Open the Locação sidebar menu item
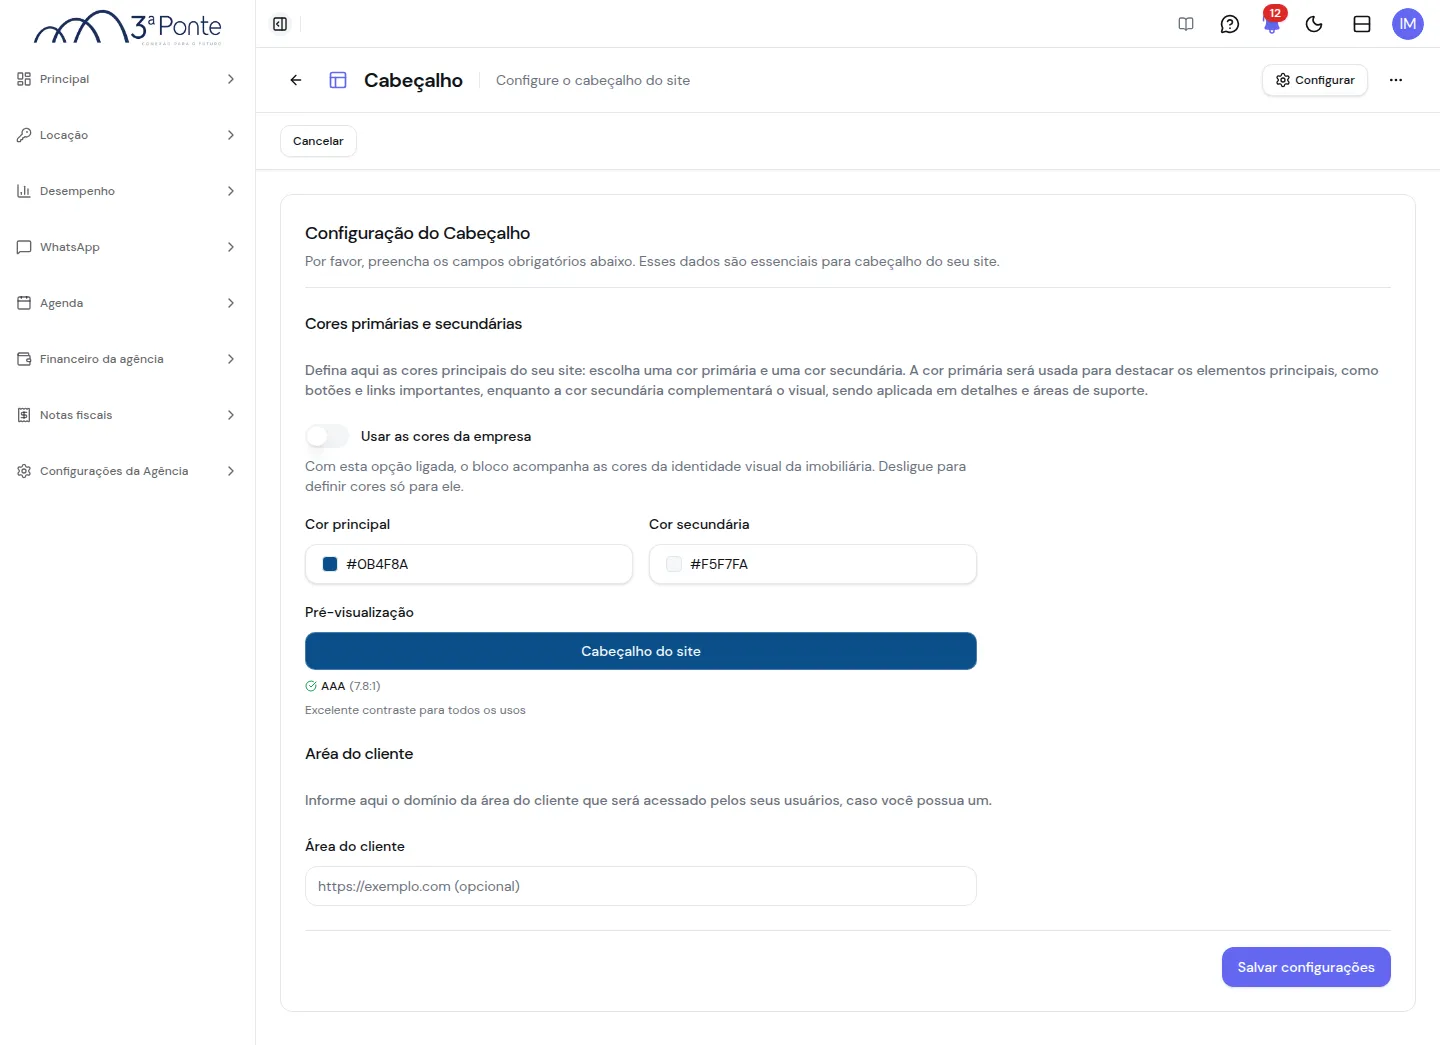 click(x=127, y=135)
